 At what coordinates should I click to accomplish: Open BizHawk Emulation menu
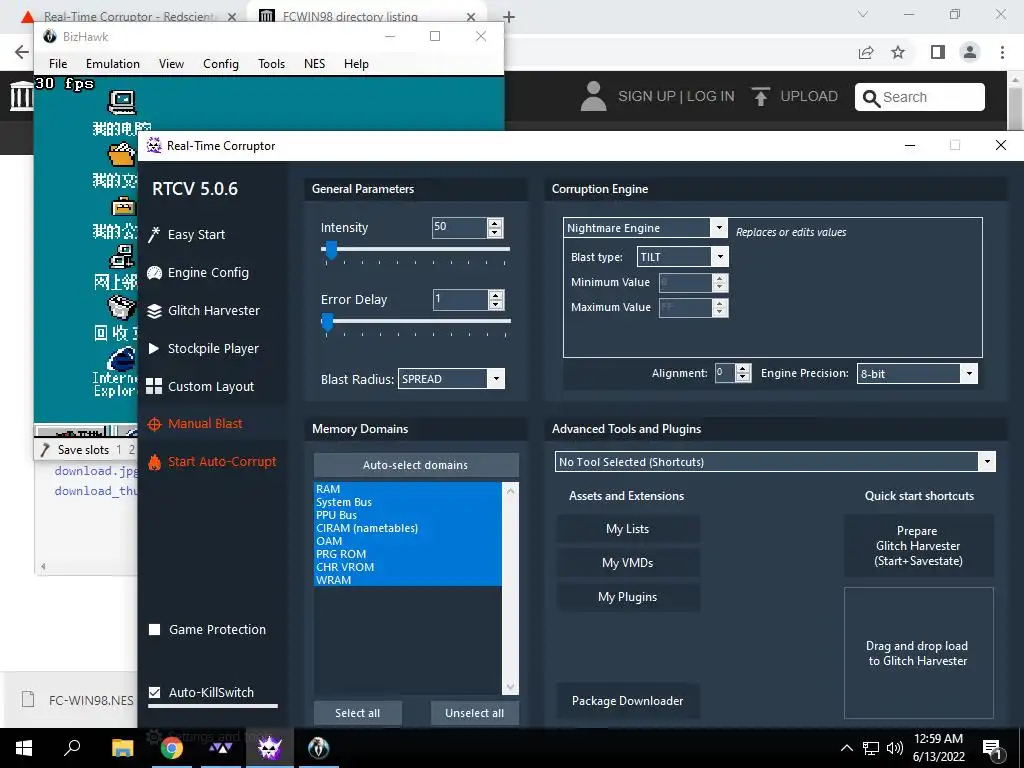113,63
